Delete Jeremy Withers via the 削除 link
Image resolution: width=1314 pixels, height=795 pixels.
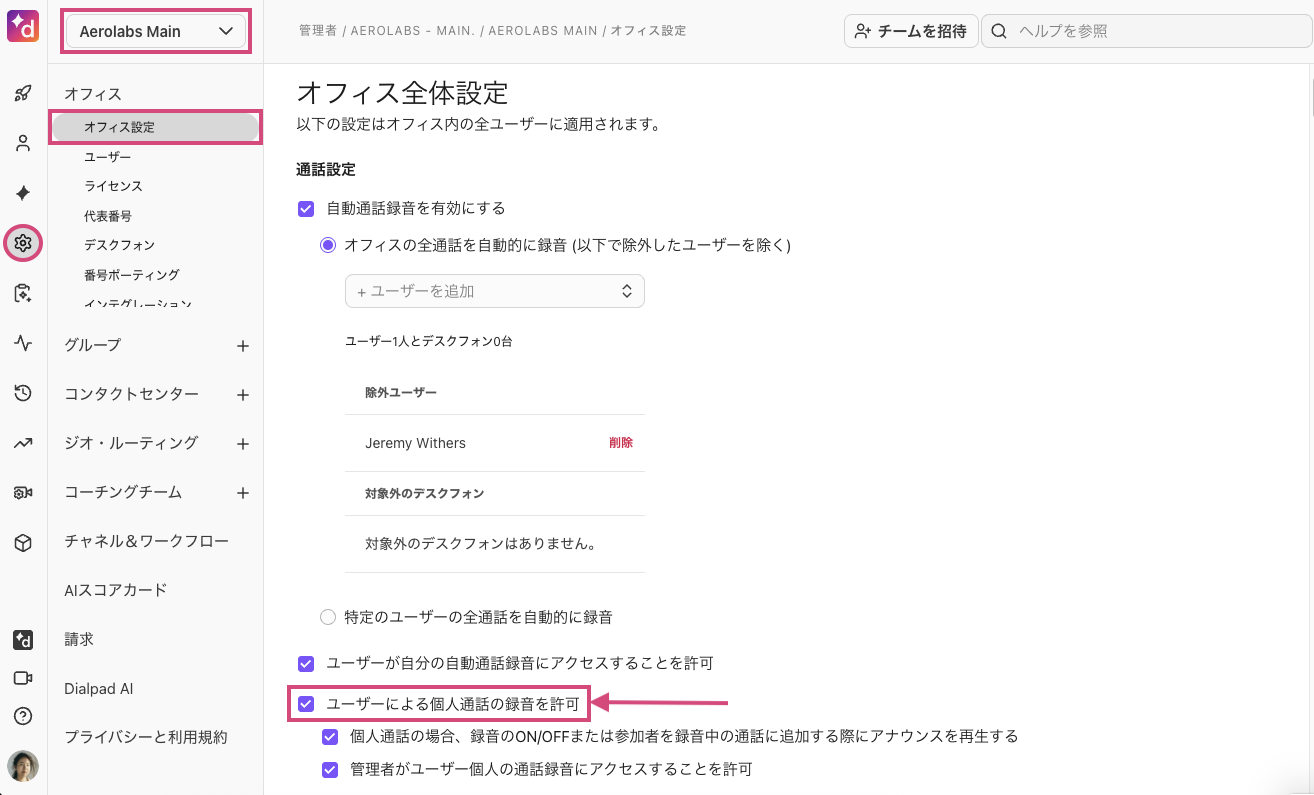click(x=620, y=442)
